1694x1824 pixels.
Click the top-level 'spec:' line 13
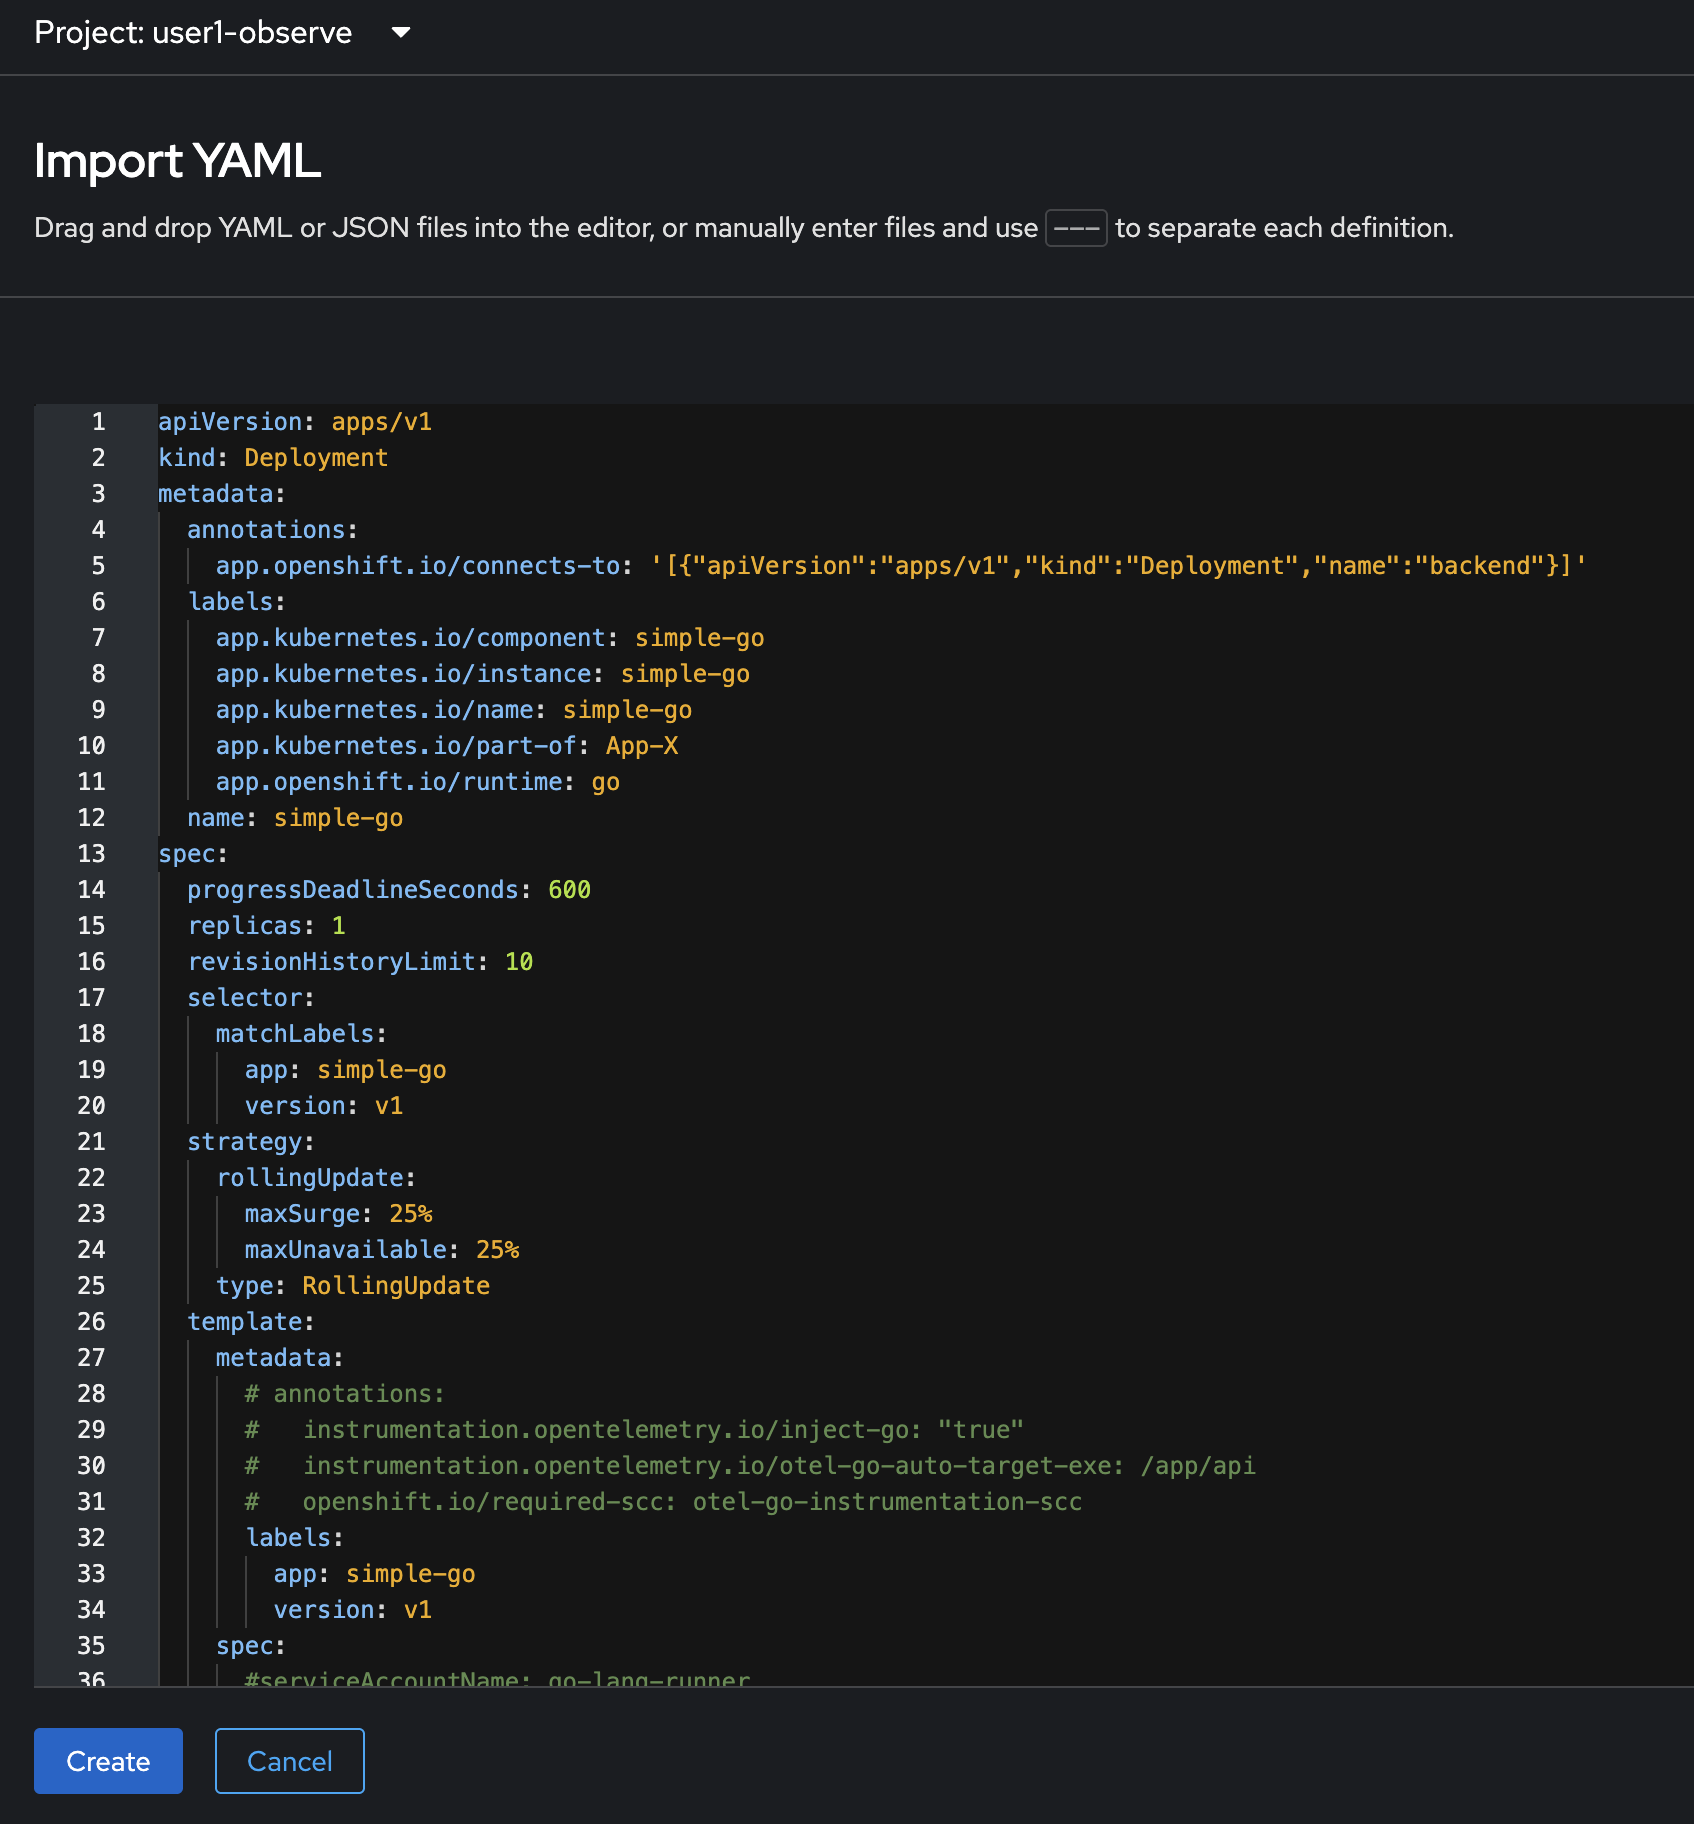click(193, 854)
